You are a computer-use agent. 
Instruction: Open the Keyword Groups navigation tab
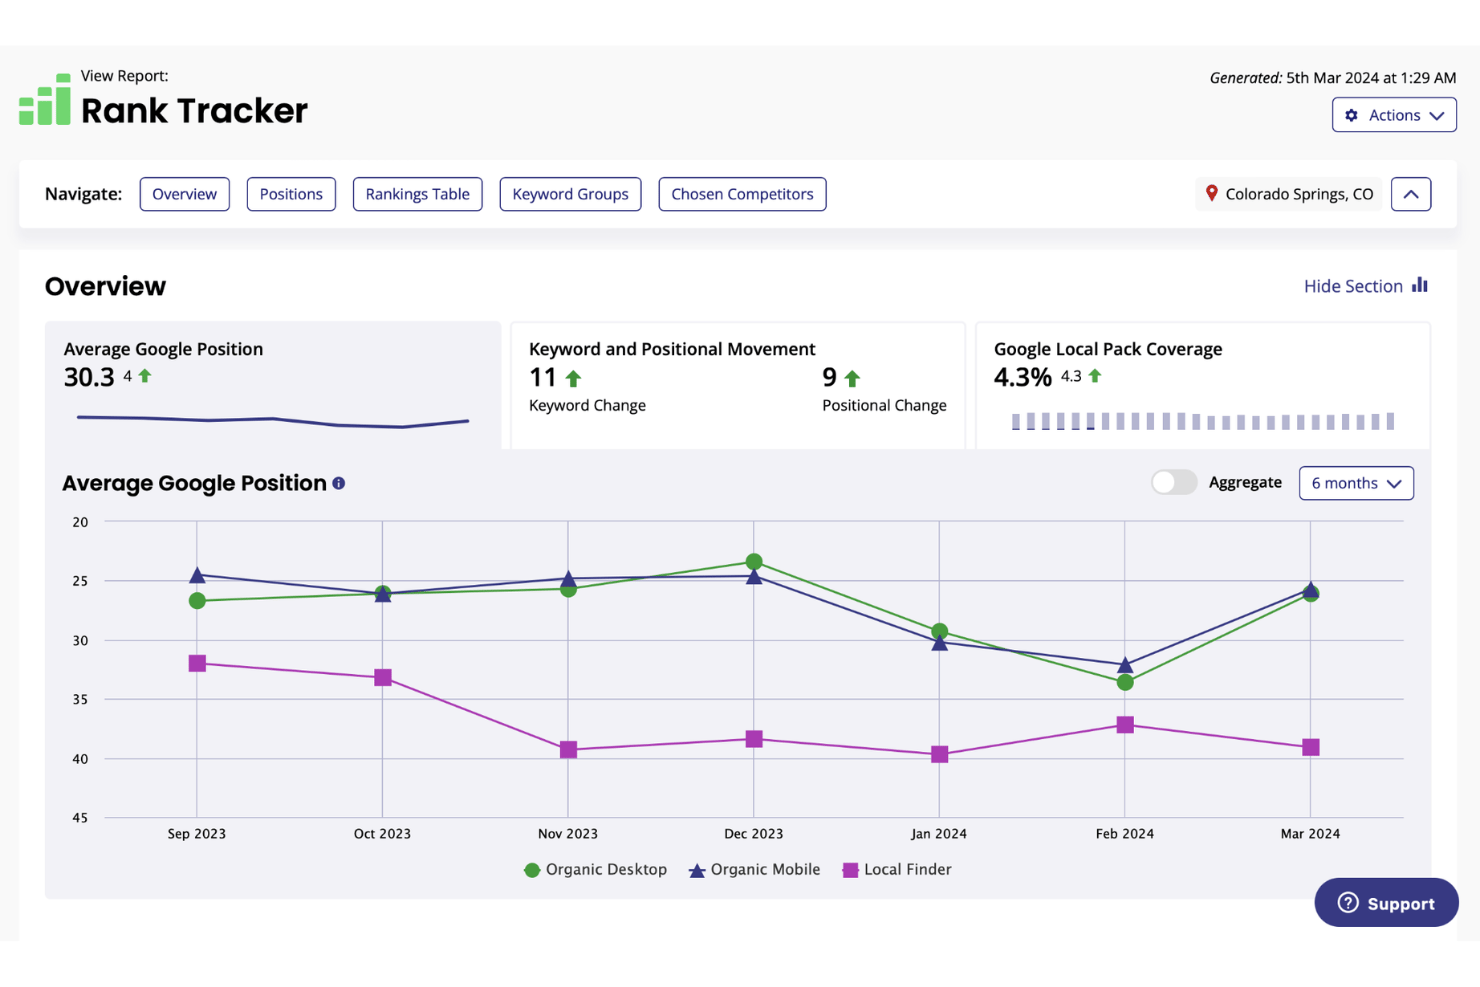(570, 194)
